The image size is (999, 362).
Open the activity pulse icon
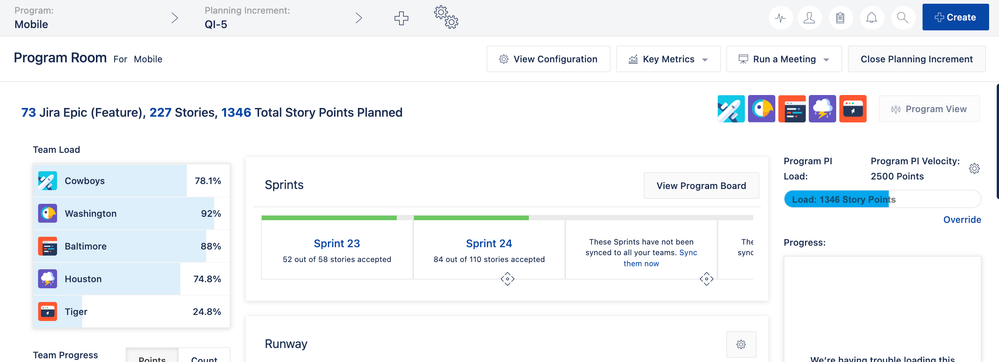[780, 18]
